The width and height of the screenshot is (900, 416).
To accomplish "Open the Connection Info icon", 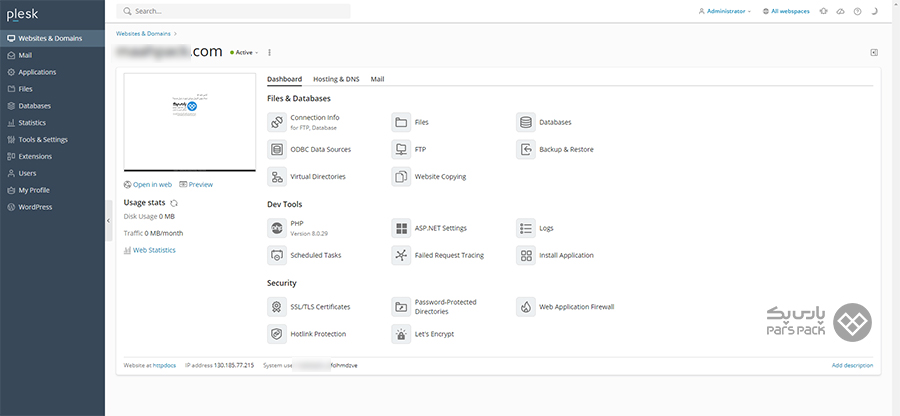I will (277, 122).
